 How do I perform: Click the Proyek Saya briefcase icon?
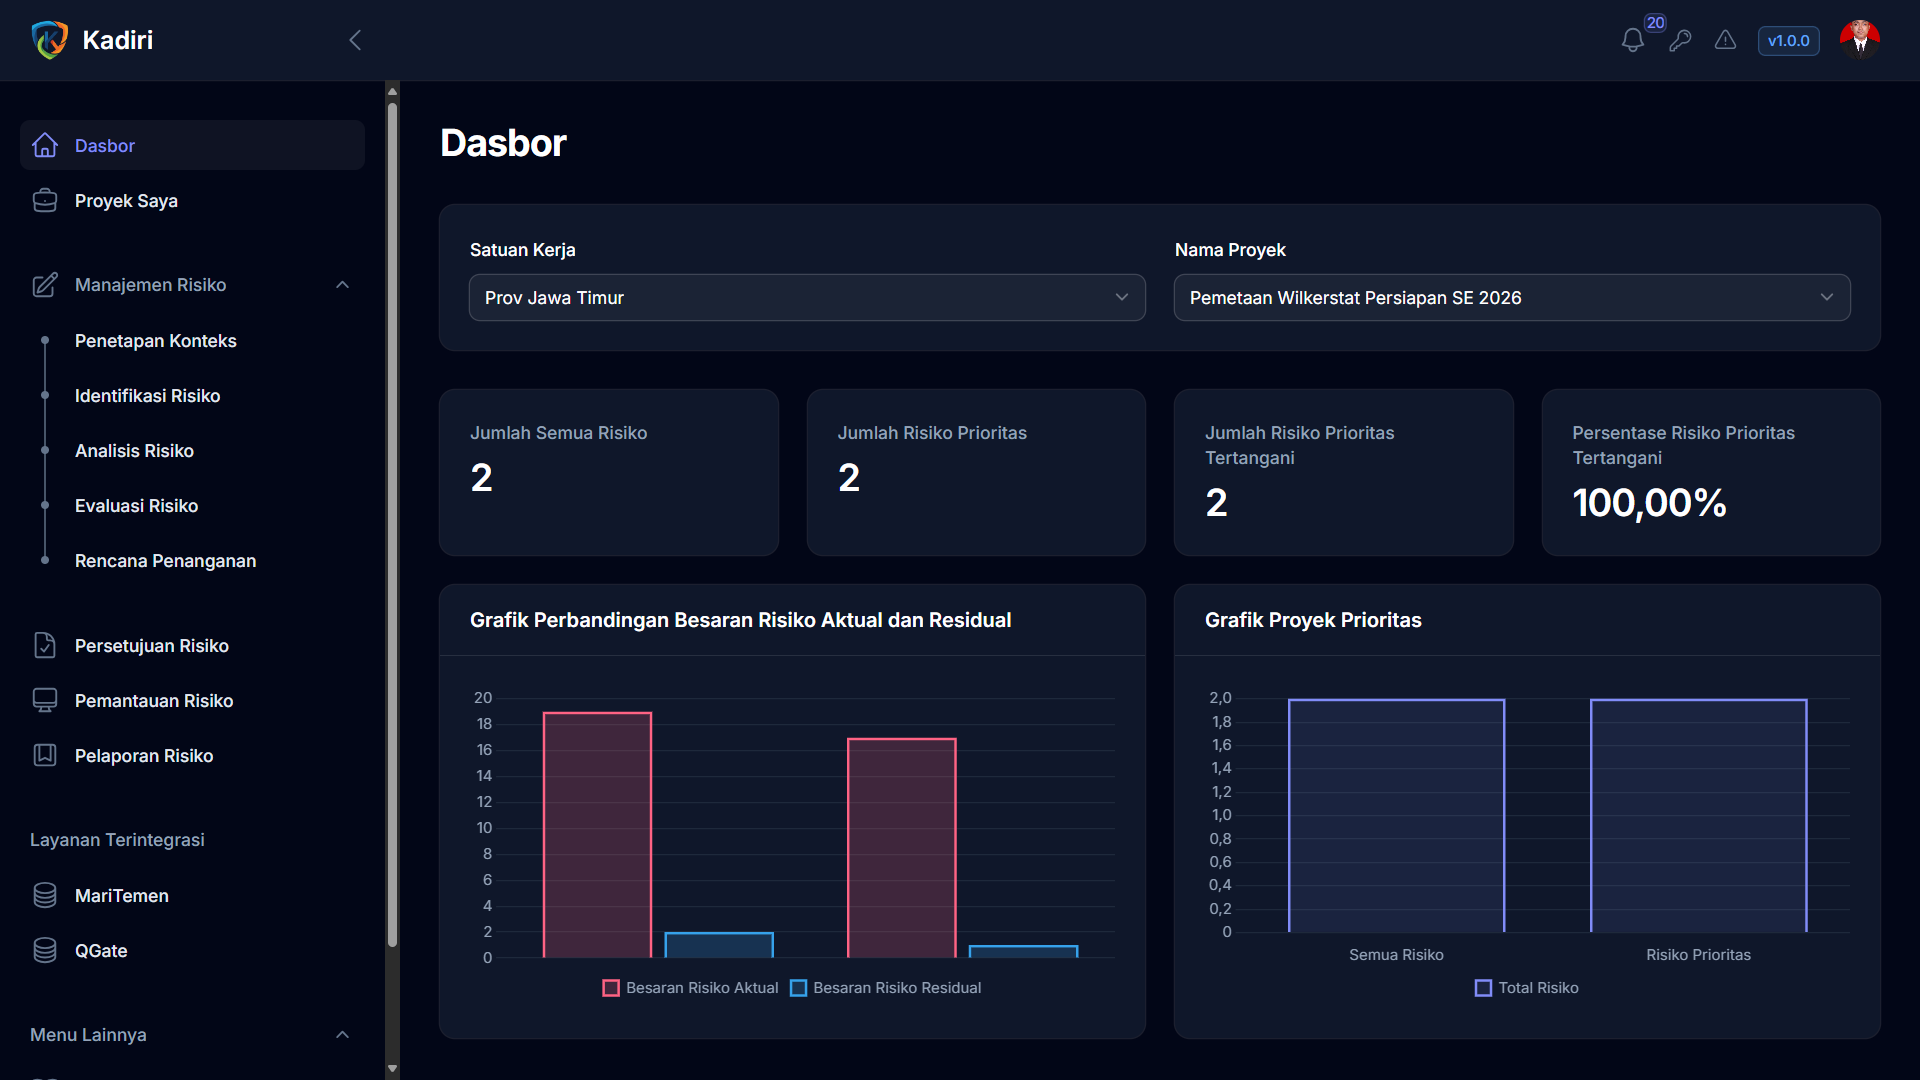(45, 201)
